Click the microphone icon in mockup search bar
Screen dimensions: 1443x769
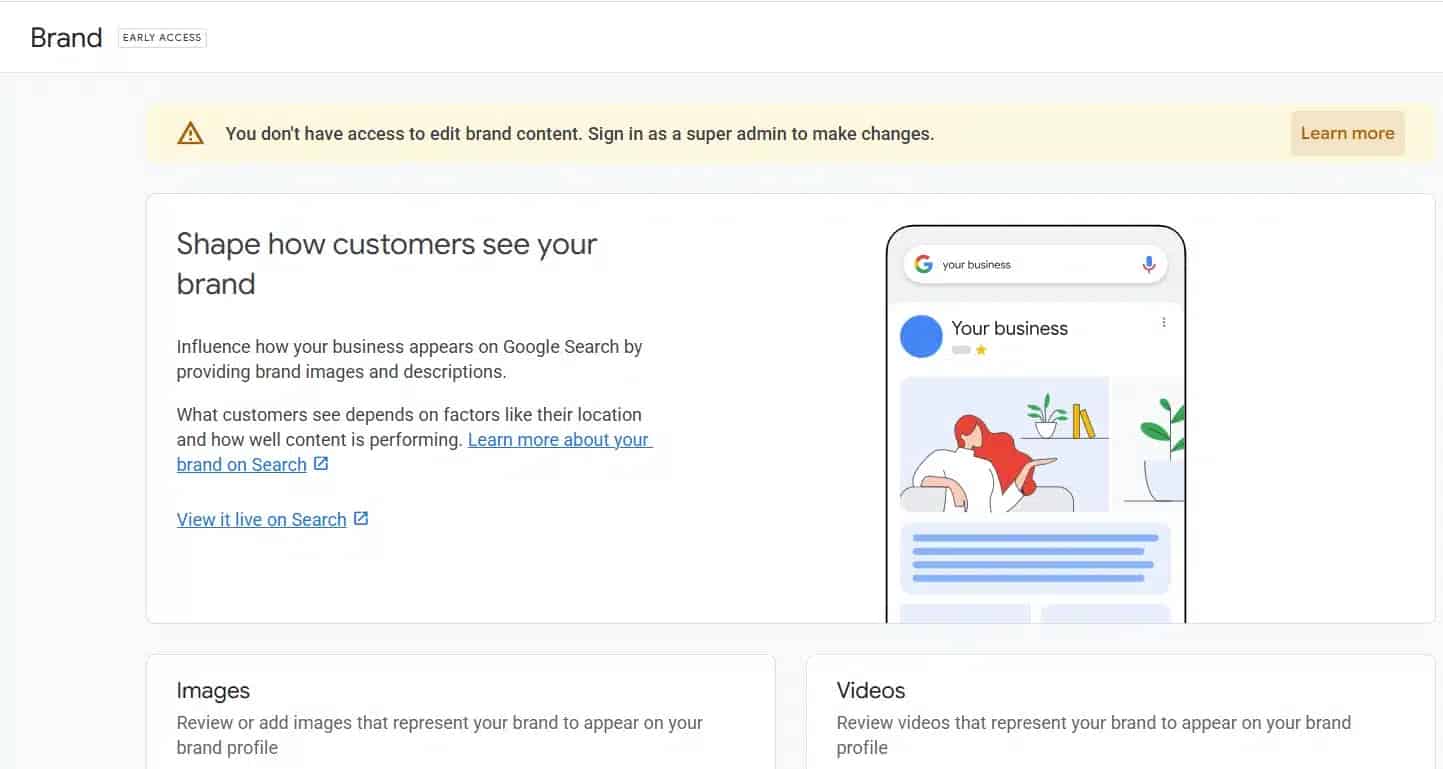pos(1148,264)
